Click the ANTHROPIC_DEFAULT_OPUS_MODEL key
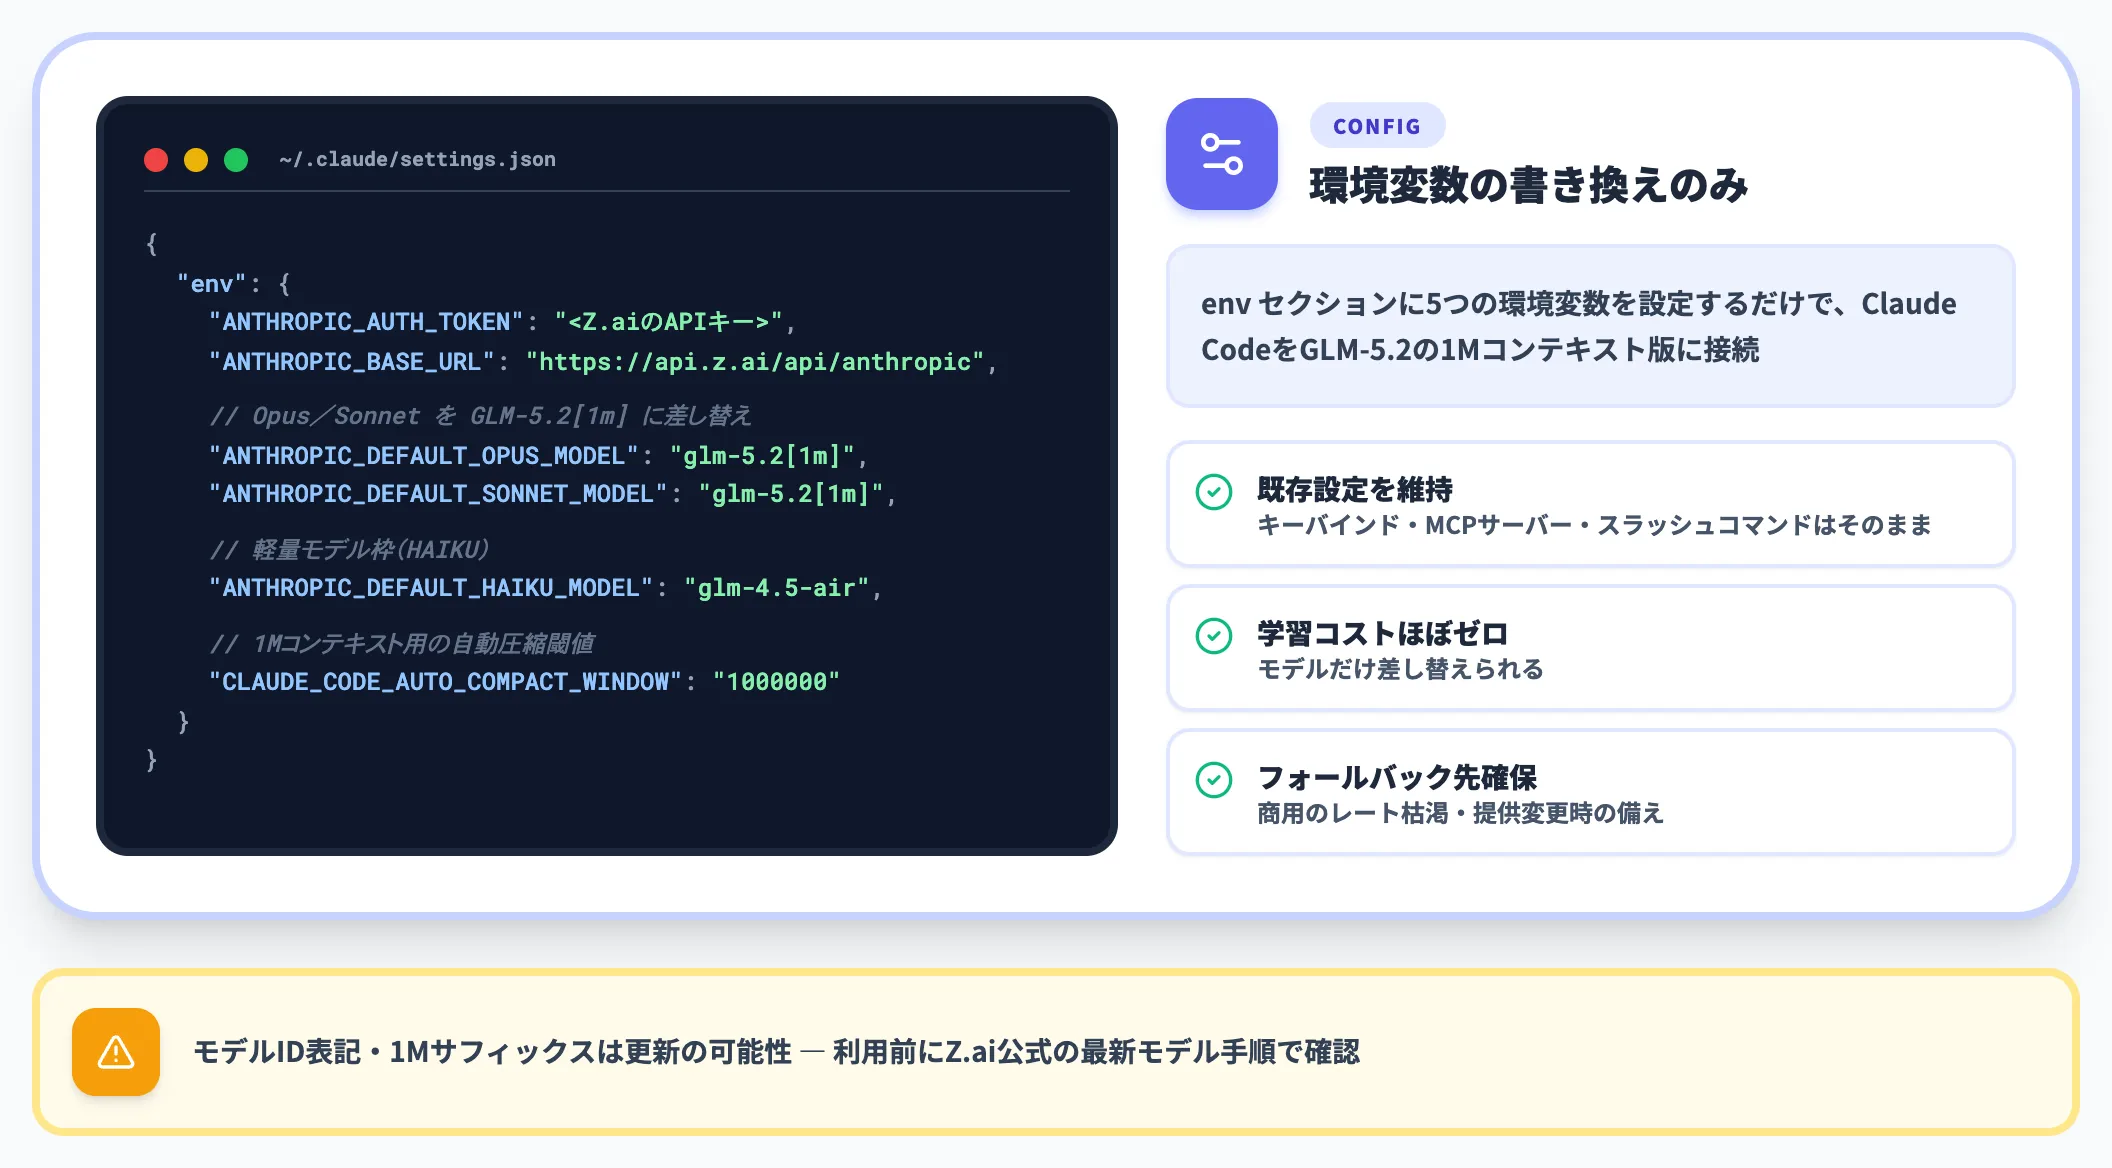 point(424,456)
